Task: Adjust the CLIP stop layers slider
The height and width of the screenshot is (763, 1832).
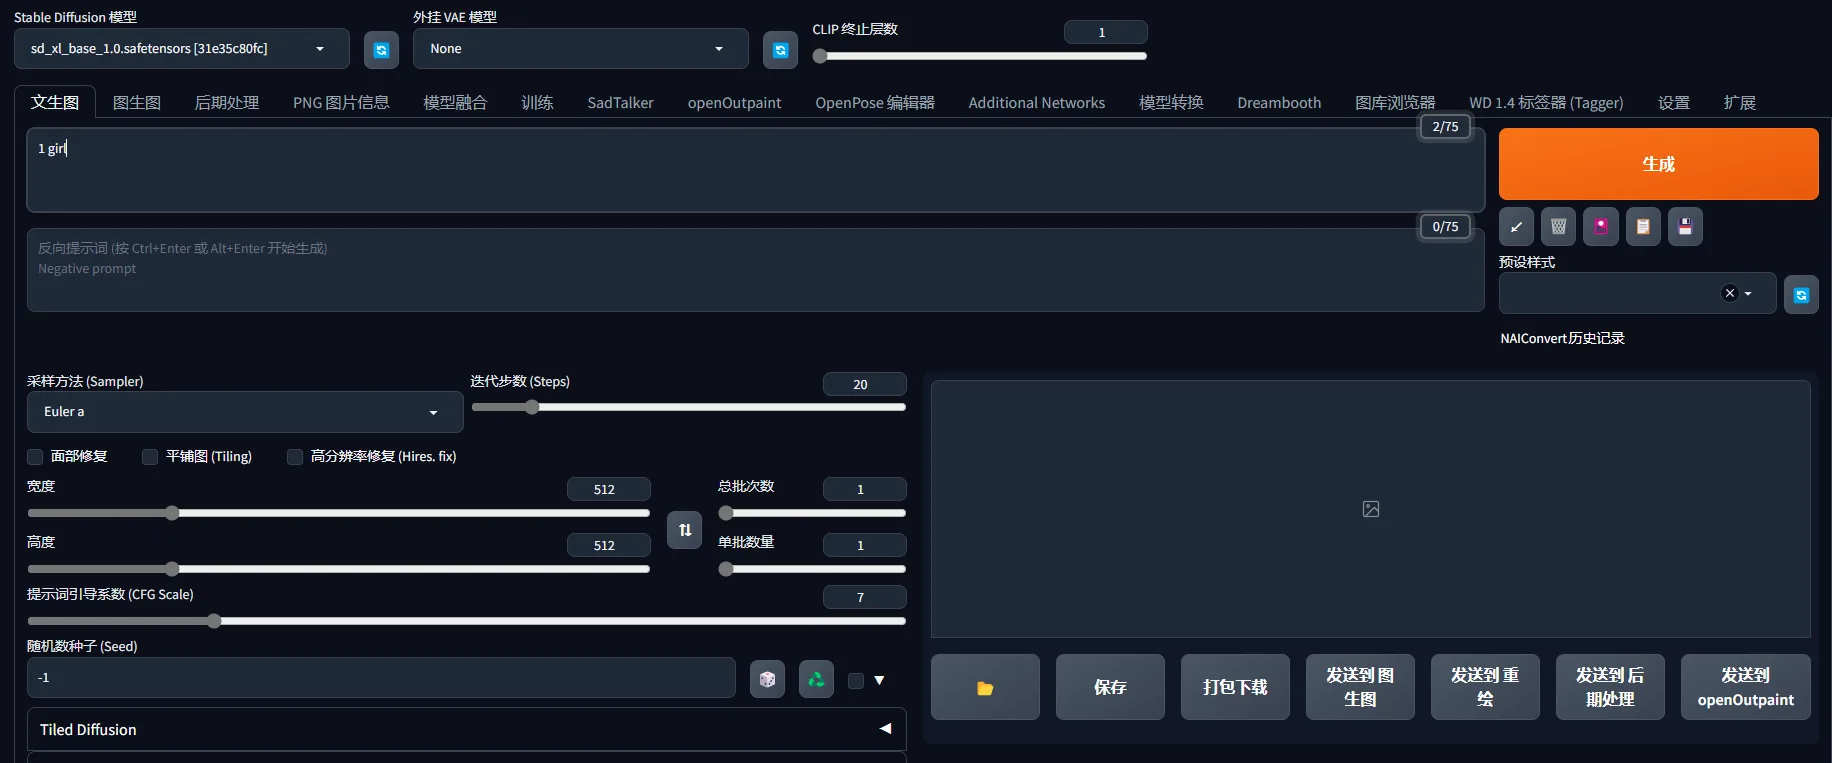Action: click(979, 56)
